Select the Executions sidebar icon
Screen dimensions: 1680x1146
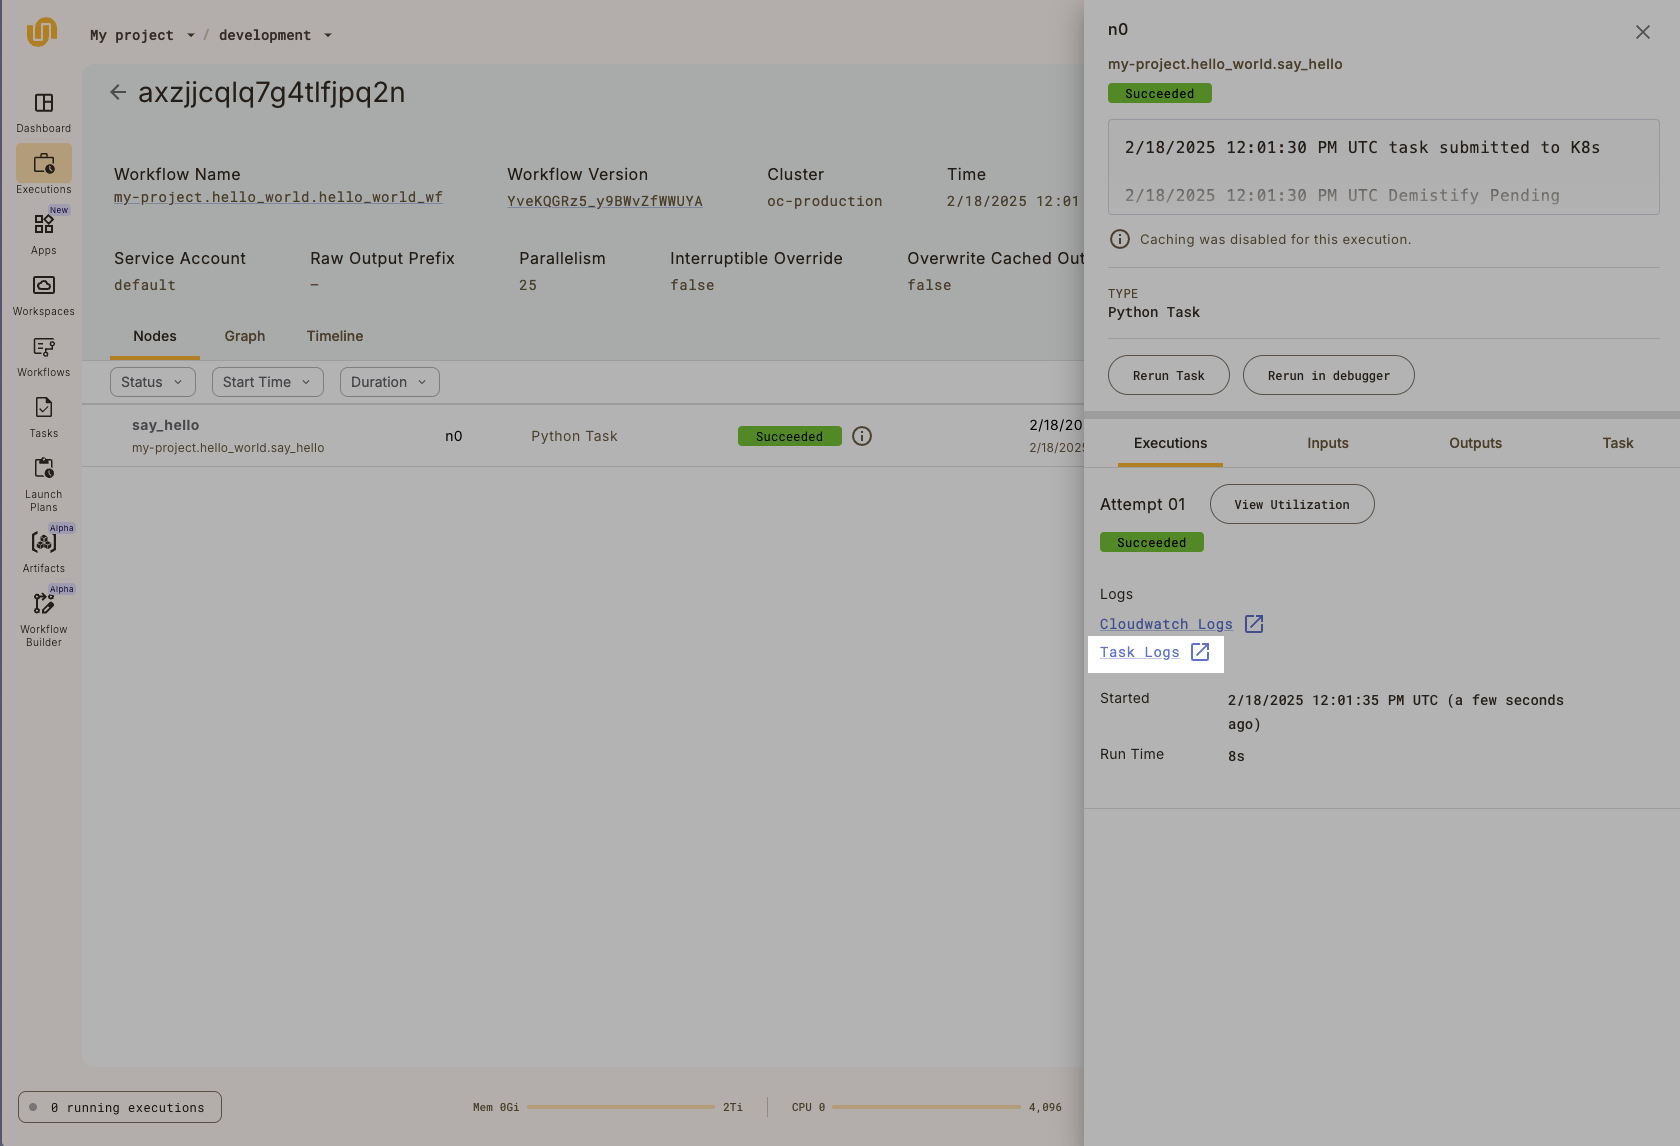[43, 169]
